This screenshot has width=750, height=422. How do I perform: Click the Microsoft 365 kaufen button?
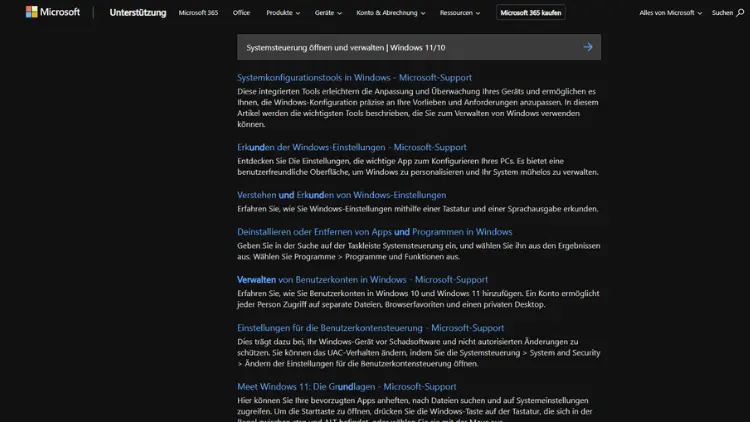click(530, 13)
